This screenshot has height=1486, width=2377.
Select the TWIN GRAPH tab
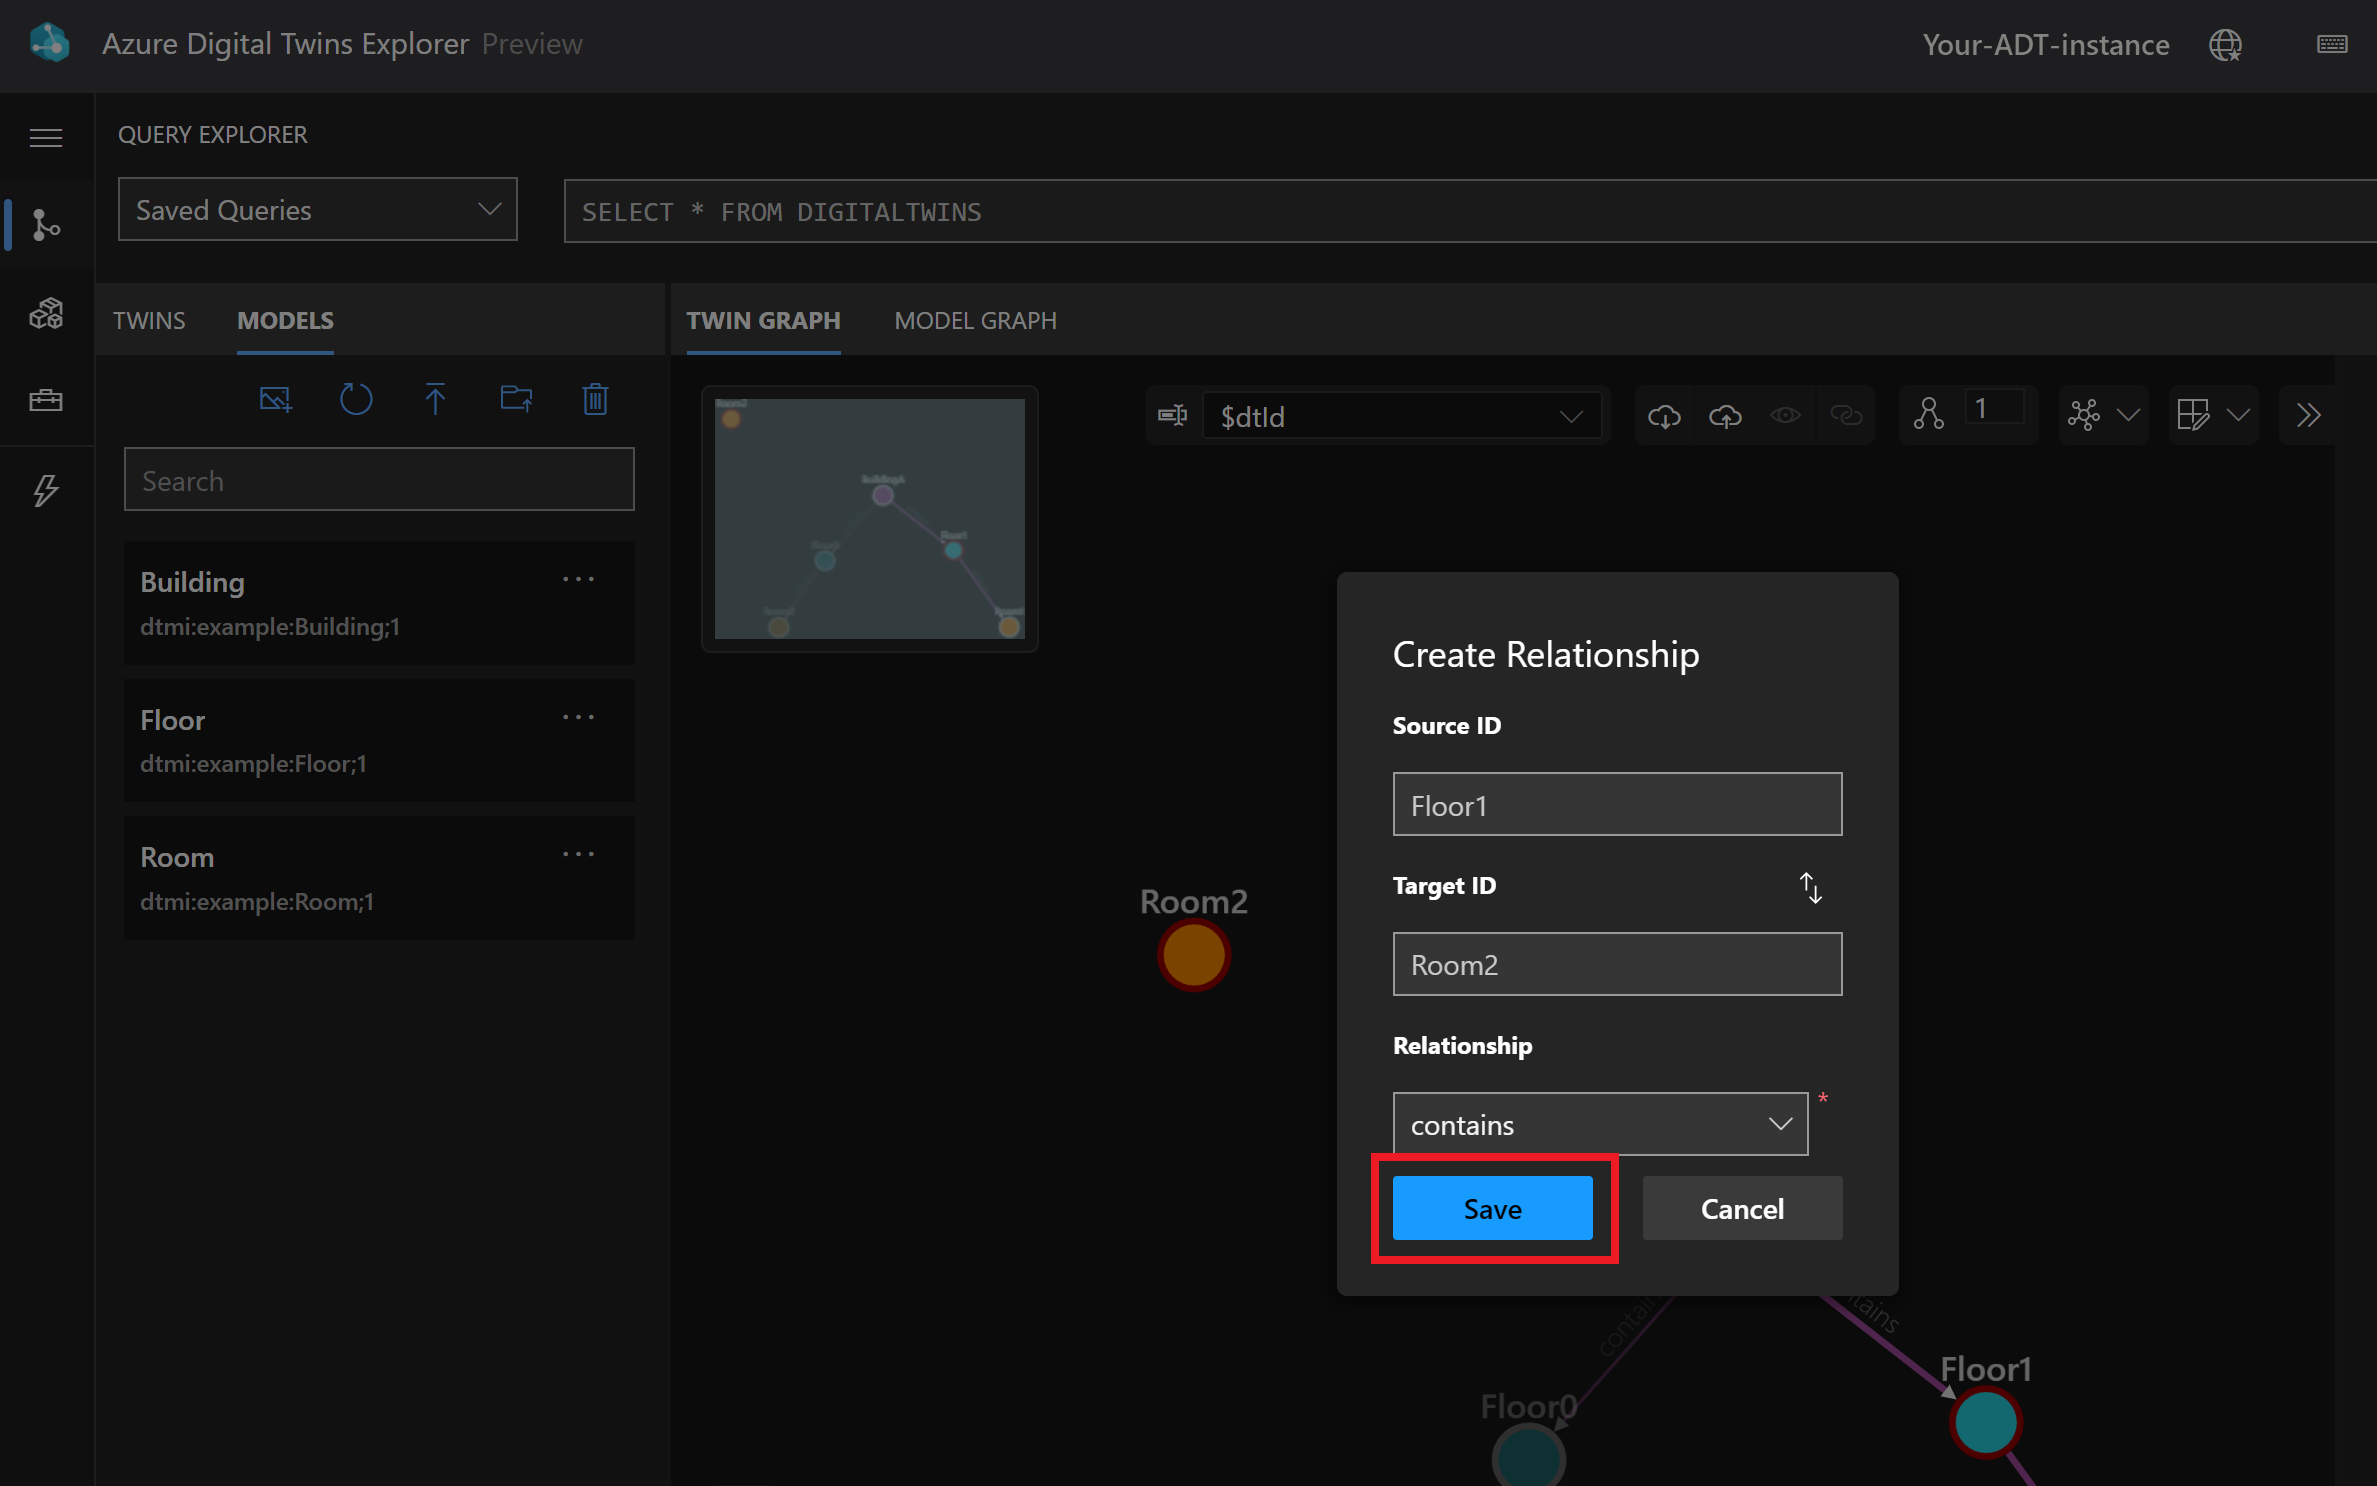pos(763,321)
